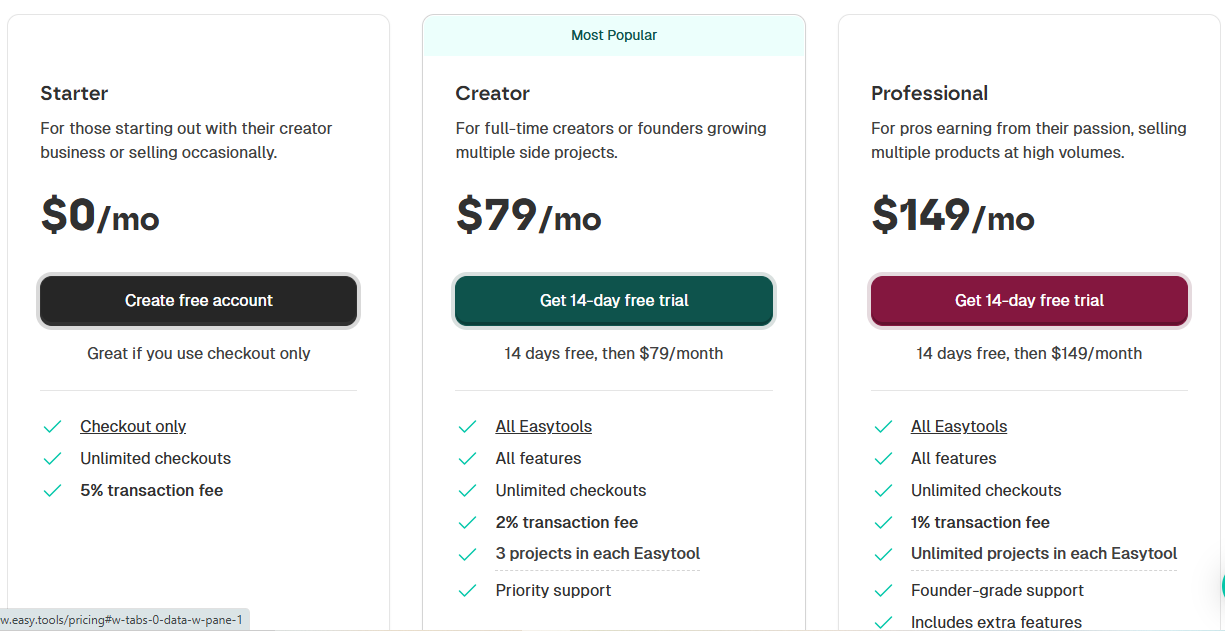Click All Easytools link under Professional plan
1225x631 pixels.
click(958, 426)
